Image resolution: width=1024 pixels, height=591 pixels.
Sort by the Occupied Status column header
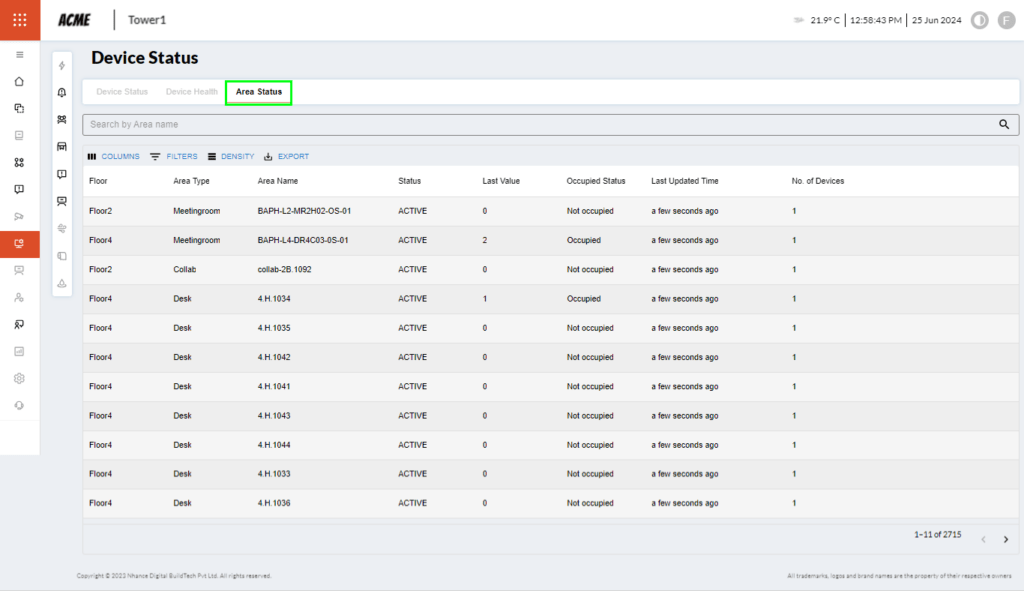pos(596,181)
